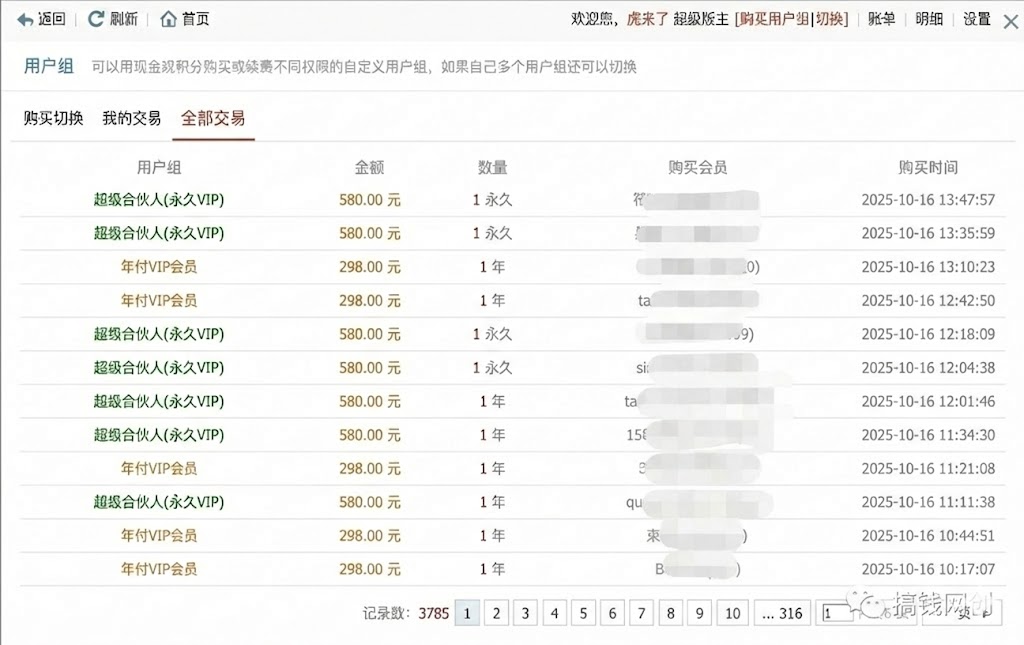
Task: Open 设置 from the top menu
Action: [x=977, y=19]
